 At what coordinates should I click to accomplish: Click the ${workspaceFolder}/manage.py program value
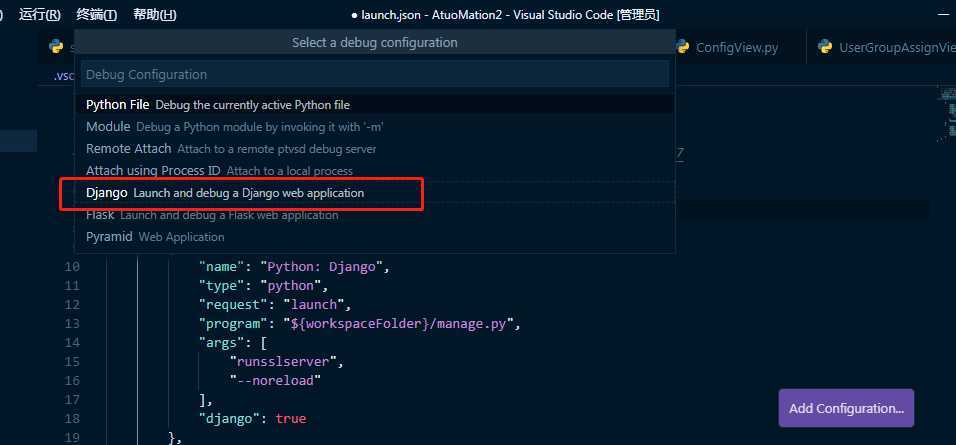tap(399, 324)
